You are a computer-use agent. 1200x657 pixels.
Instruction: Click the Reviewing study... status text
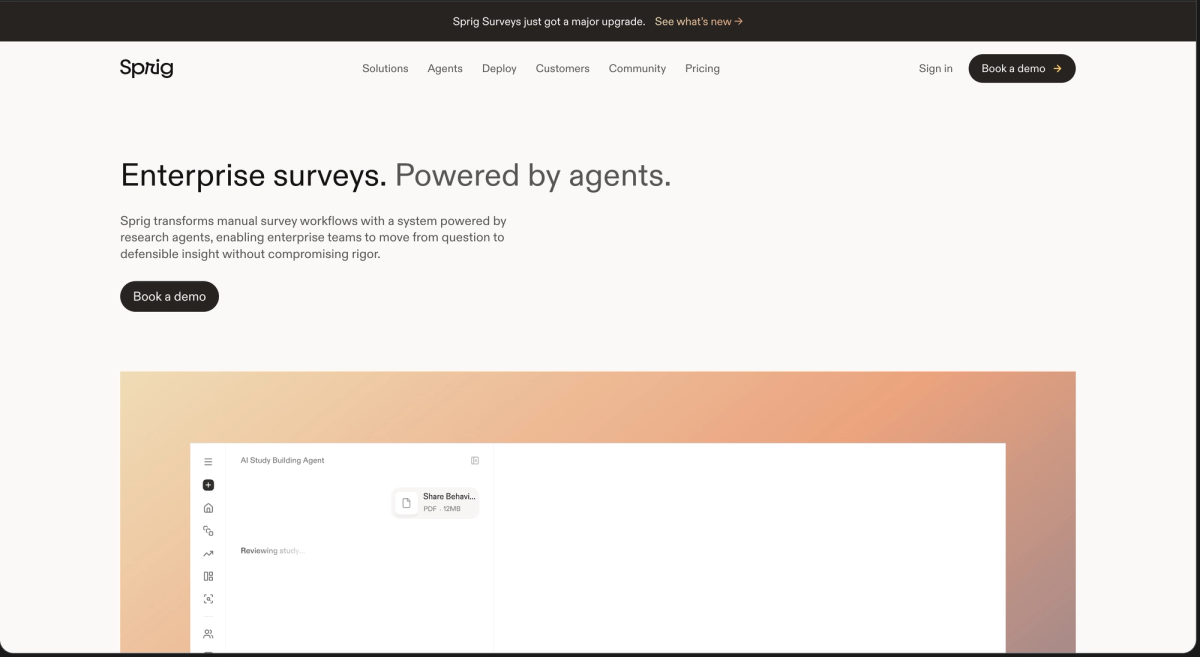click(x=272, y=551)
